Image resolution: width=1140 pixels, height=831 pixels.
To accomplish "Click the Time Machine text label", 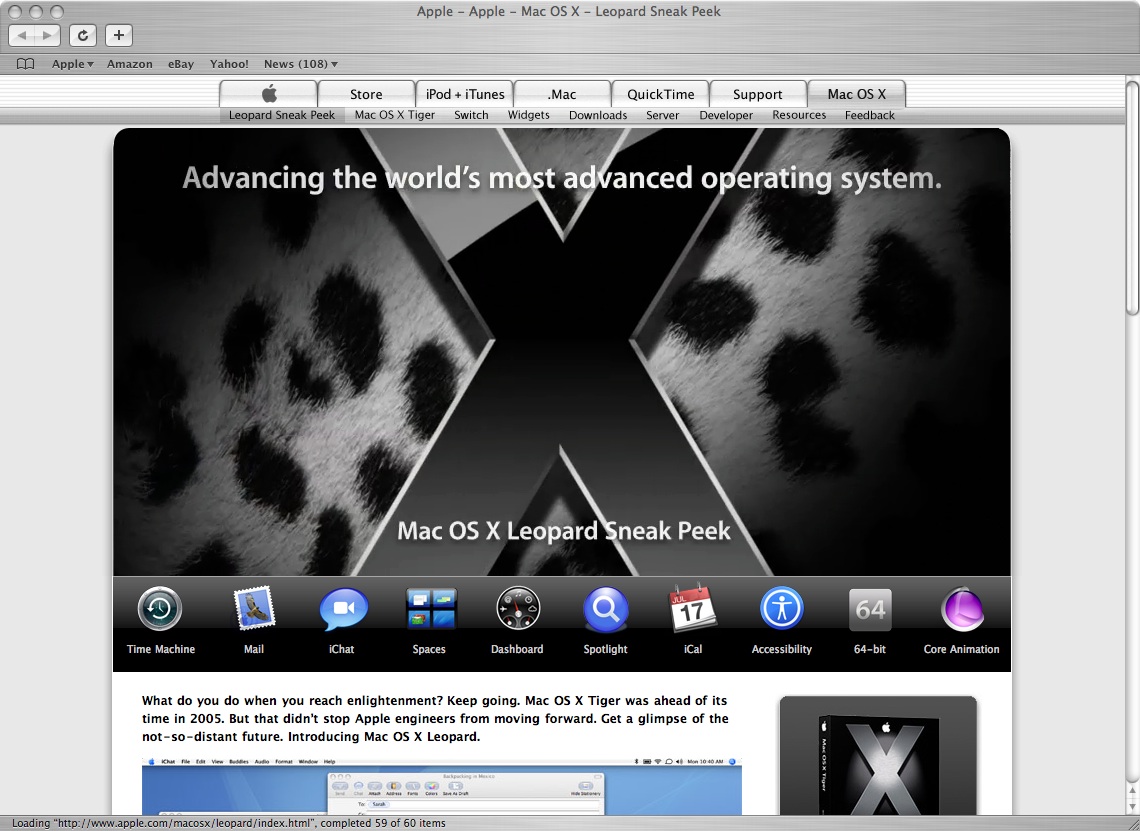I will point(161,649).
